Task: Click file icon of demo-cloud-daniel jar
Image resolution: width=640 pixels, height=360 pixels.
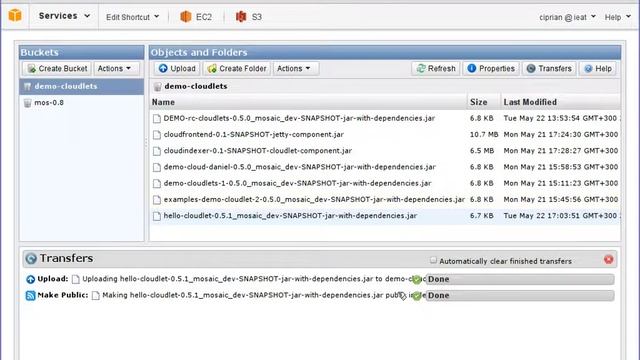Action: [157, 168]
